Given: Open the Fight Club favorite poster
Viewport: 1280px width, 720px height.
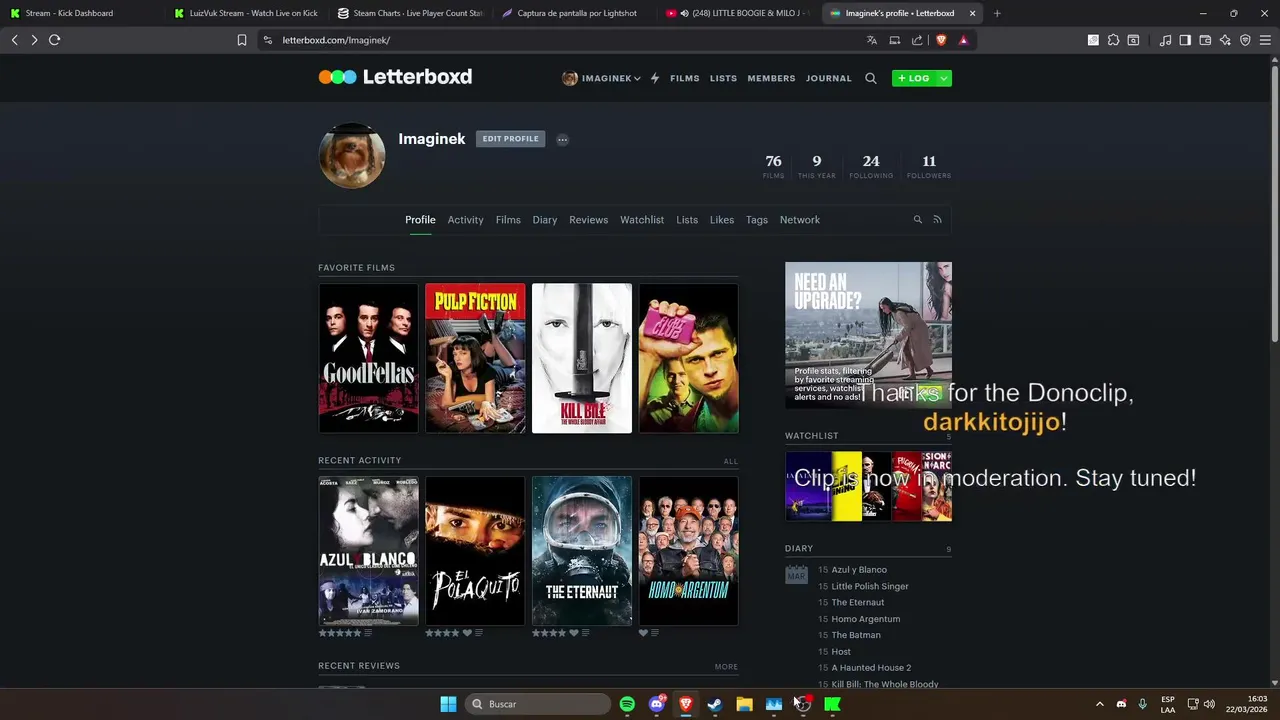Looking at the screenshot, I should pos(689,358).
